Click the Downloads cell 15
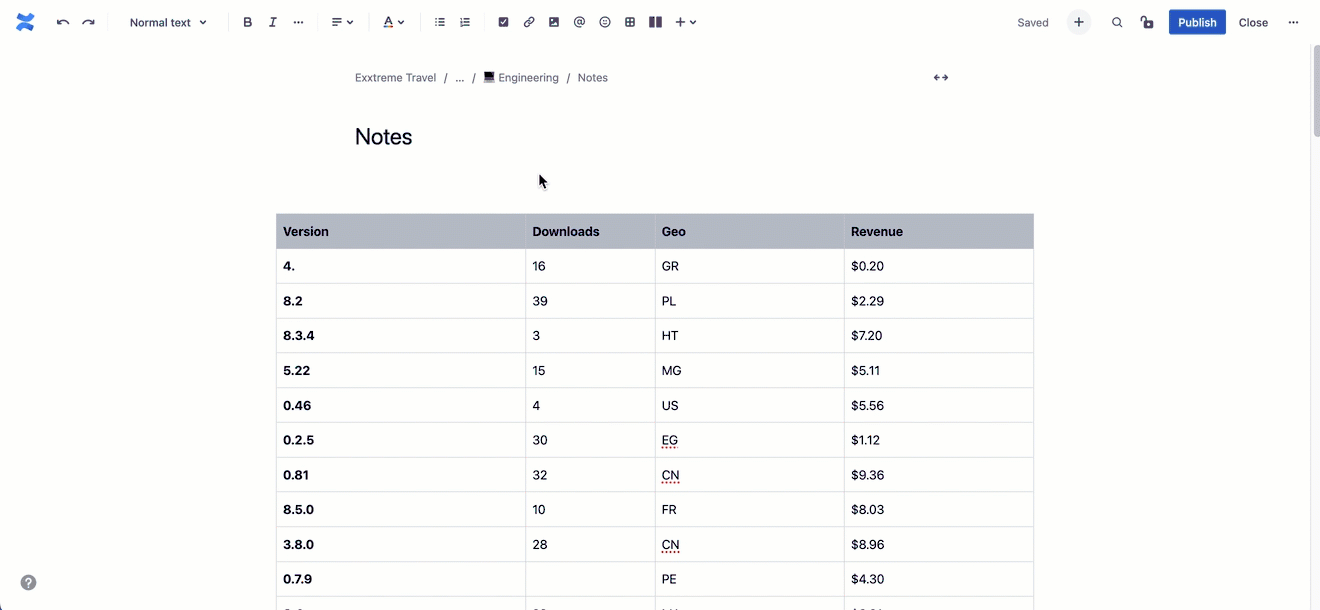This screenshot has height=610, width=1320. (x=591, y=370)
